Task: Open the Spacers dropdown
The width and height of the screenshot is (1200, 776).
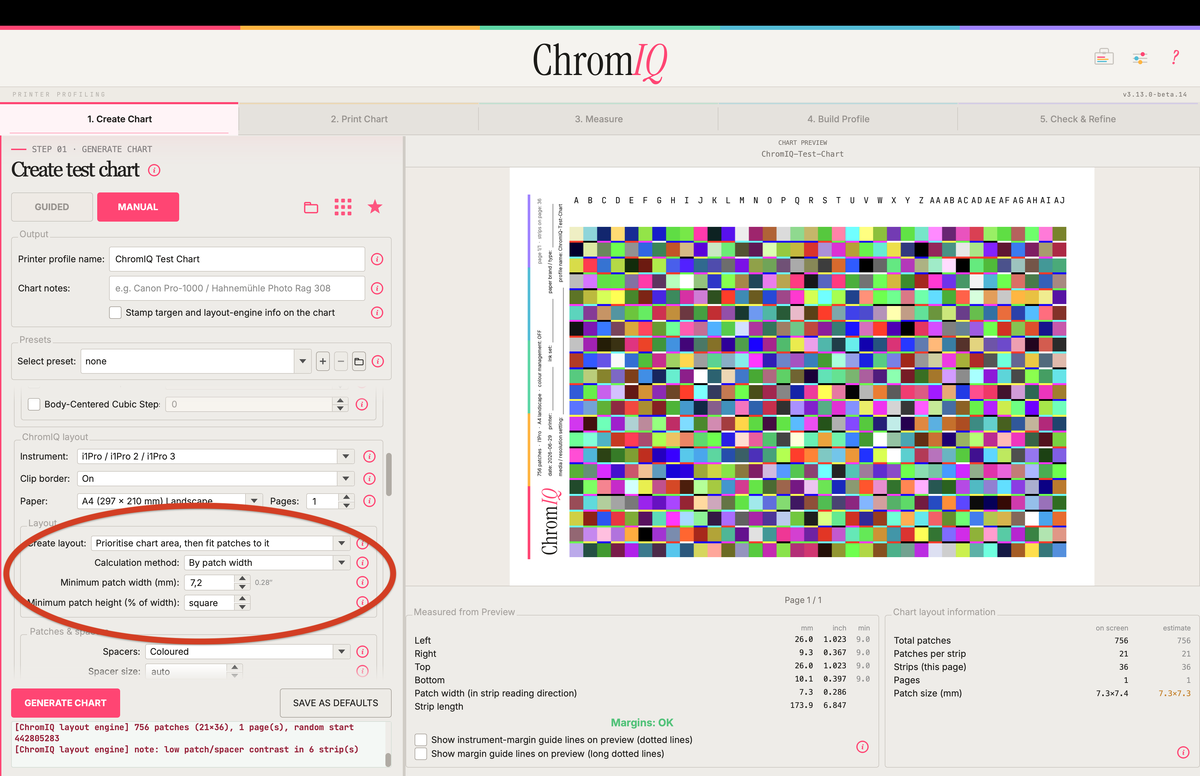Action: pyautogui.click(x=247, y=651)
